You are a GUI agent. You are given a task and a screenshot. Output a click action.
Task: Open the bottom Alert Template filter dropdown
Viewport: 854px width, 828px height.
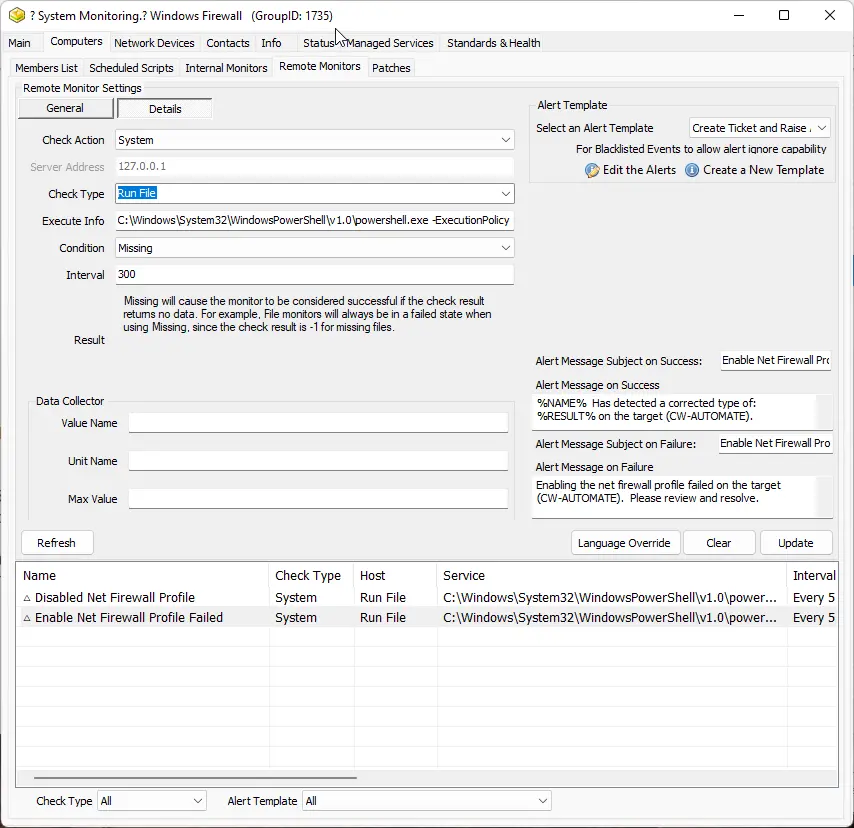[542, 801]
